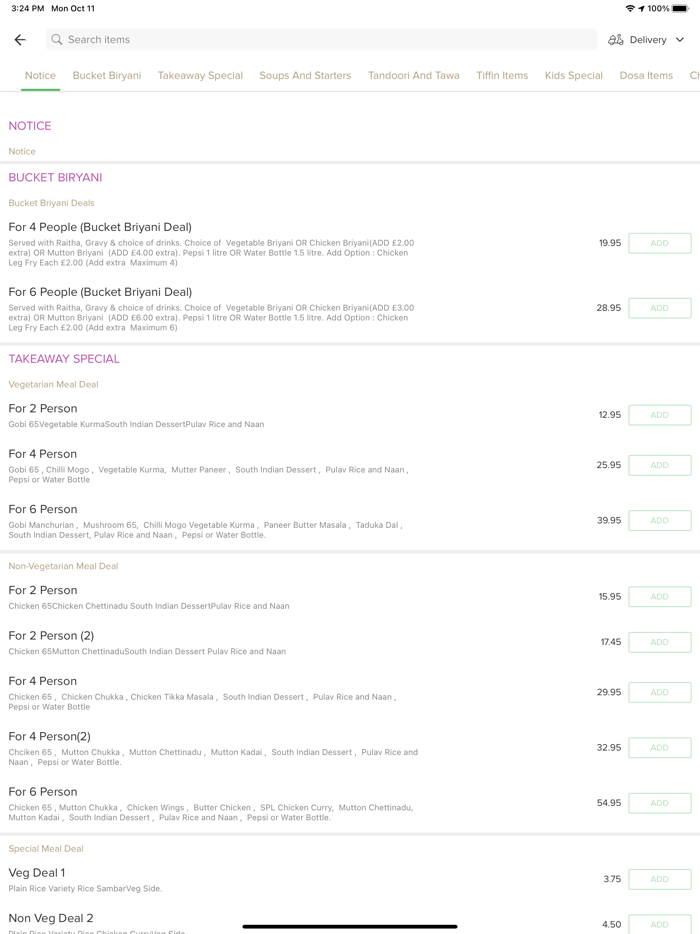
Task: Click the search magnifier icon
Action: click(57, 40)
